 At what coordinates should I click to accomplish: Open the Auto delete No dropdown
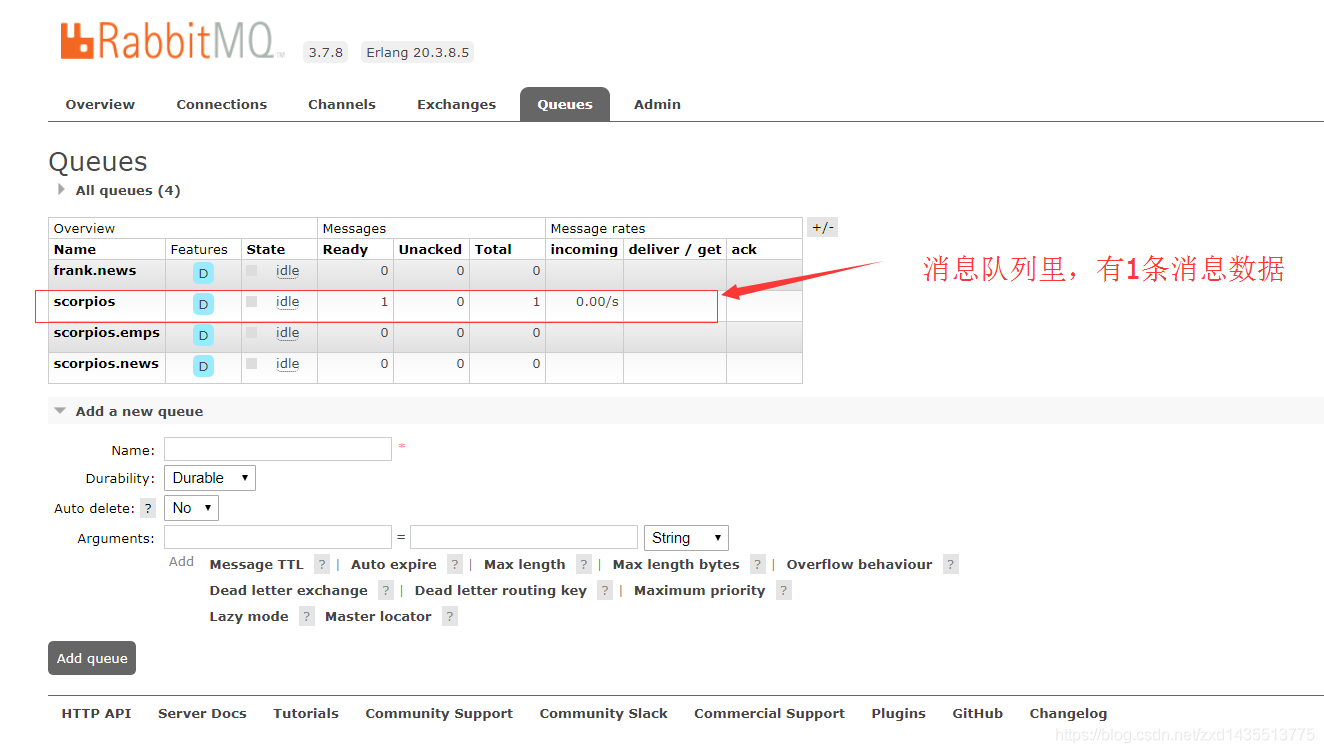[x=191, y=508]
